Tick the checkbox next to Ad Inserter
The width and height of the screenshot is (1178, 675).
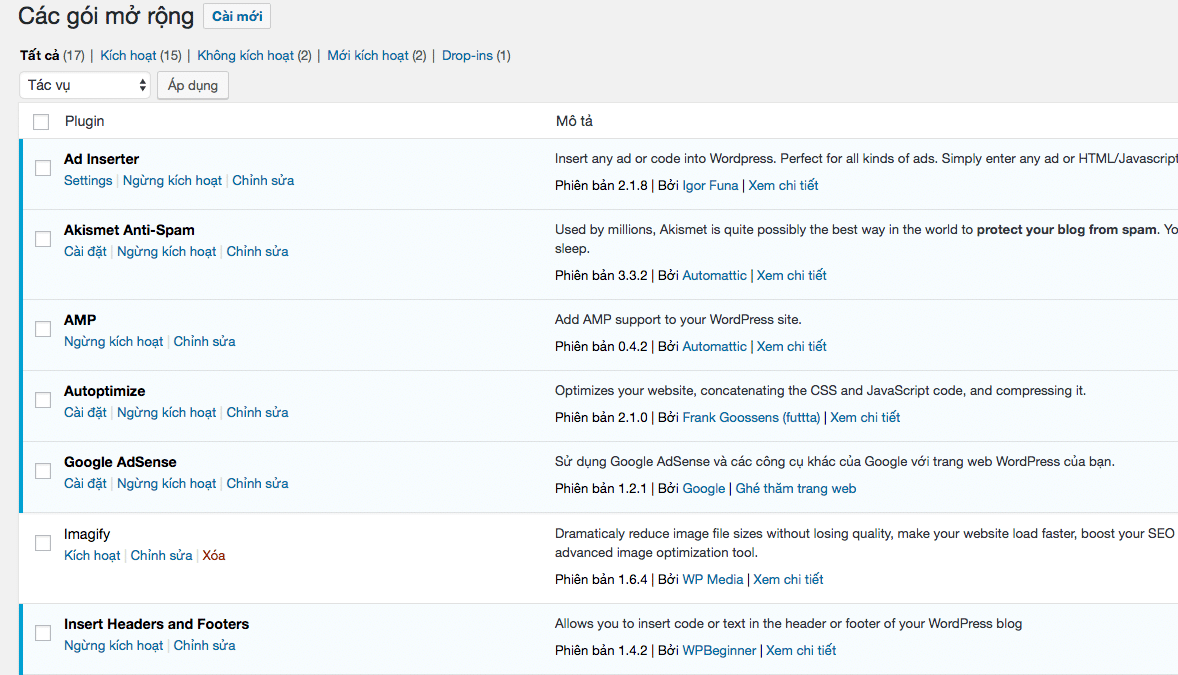point(43,168)
